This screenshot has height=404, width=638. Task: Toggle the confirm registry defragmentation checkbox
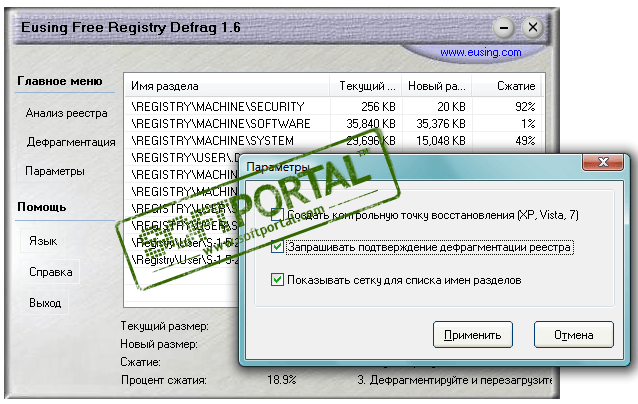(277, 247)
